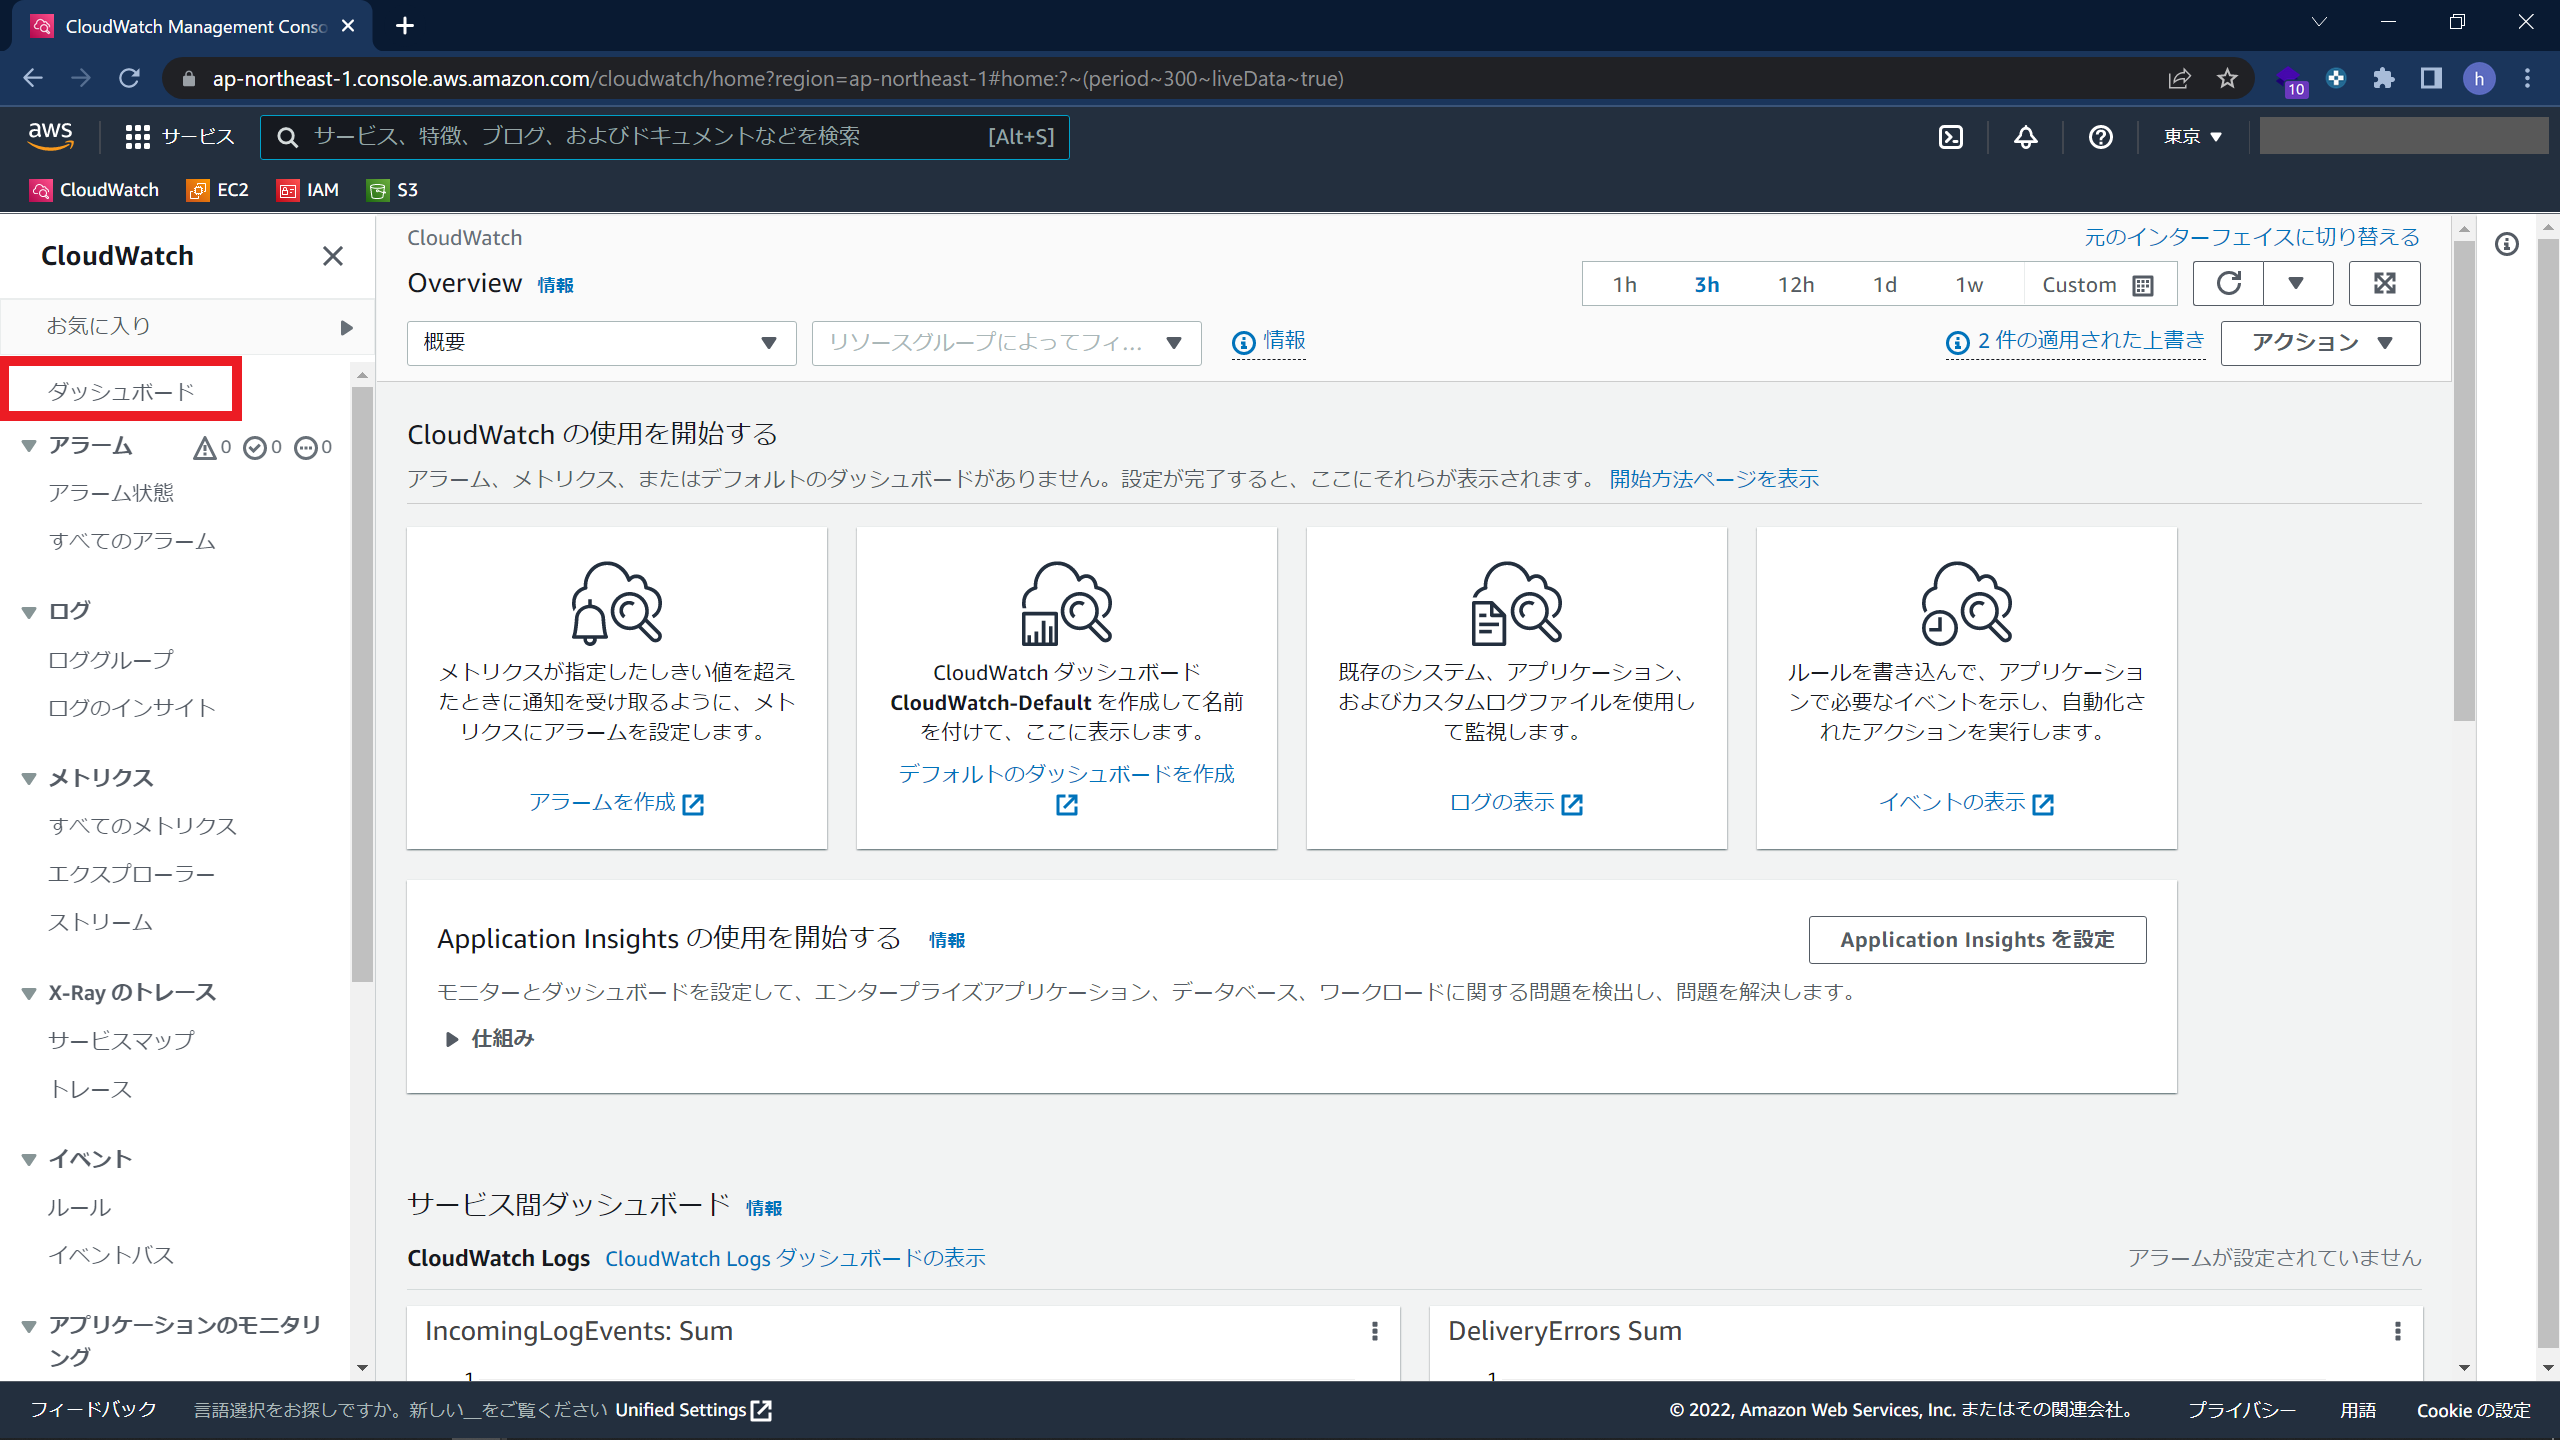This screenshot has width=2560, height=1440.
Task: Close the CloudWatch navigation sidebar
Action: click(333, 256)
